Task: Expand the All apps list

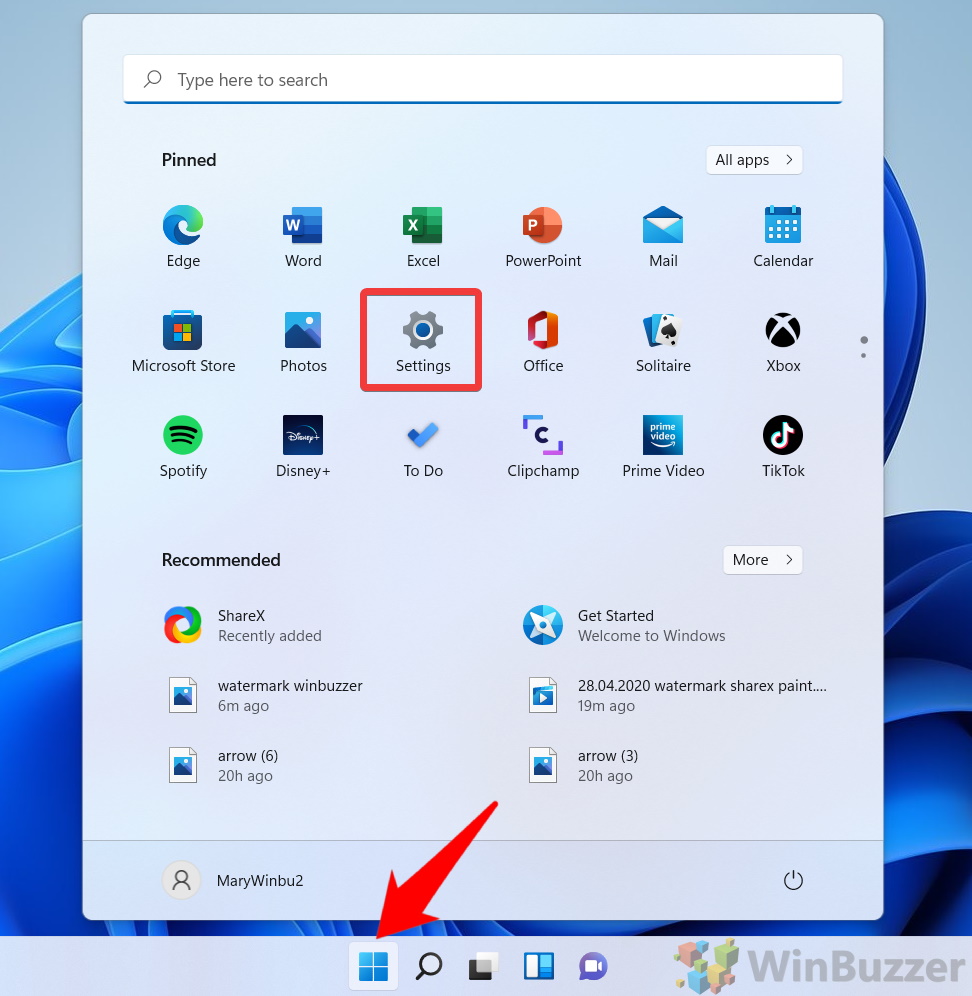Action: click(x=754, y=160)
